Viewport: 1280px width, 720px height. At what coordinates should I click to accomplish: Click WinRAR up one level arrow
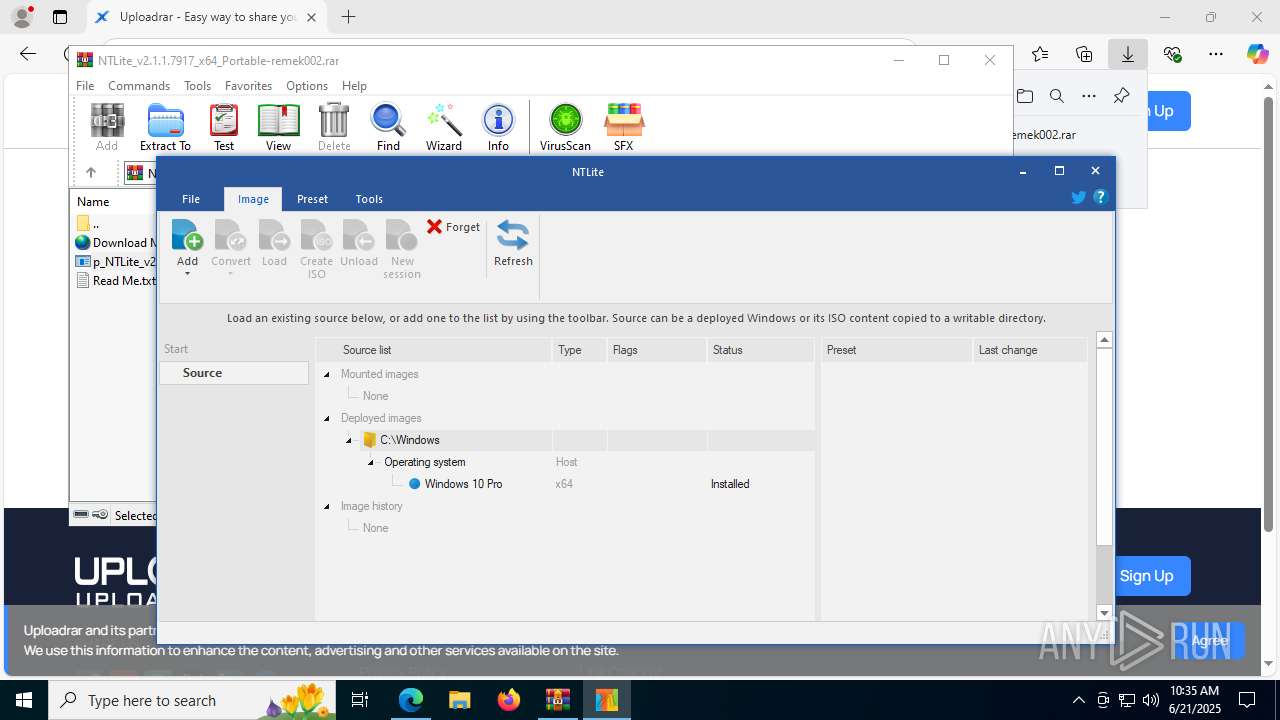(90, 173)
